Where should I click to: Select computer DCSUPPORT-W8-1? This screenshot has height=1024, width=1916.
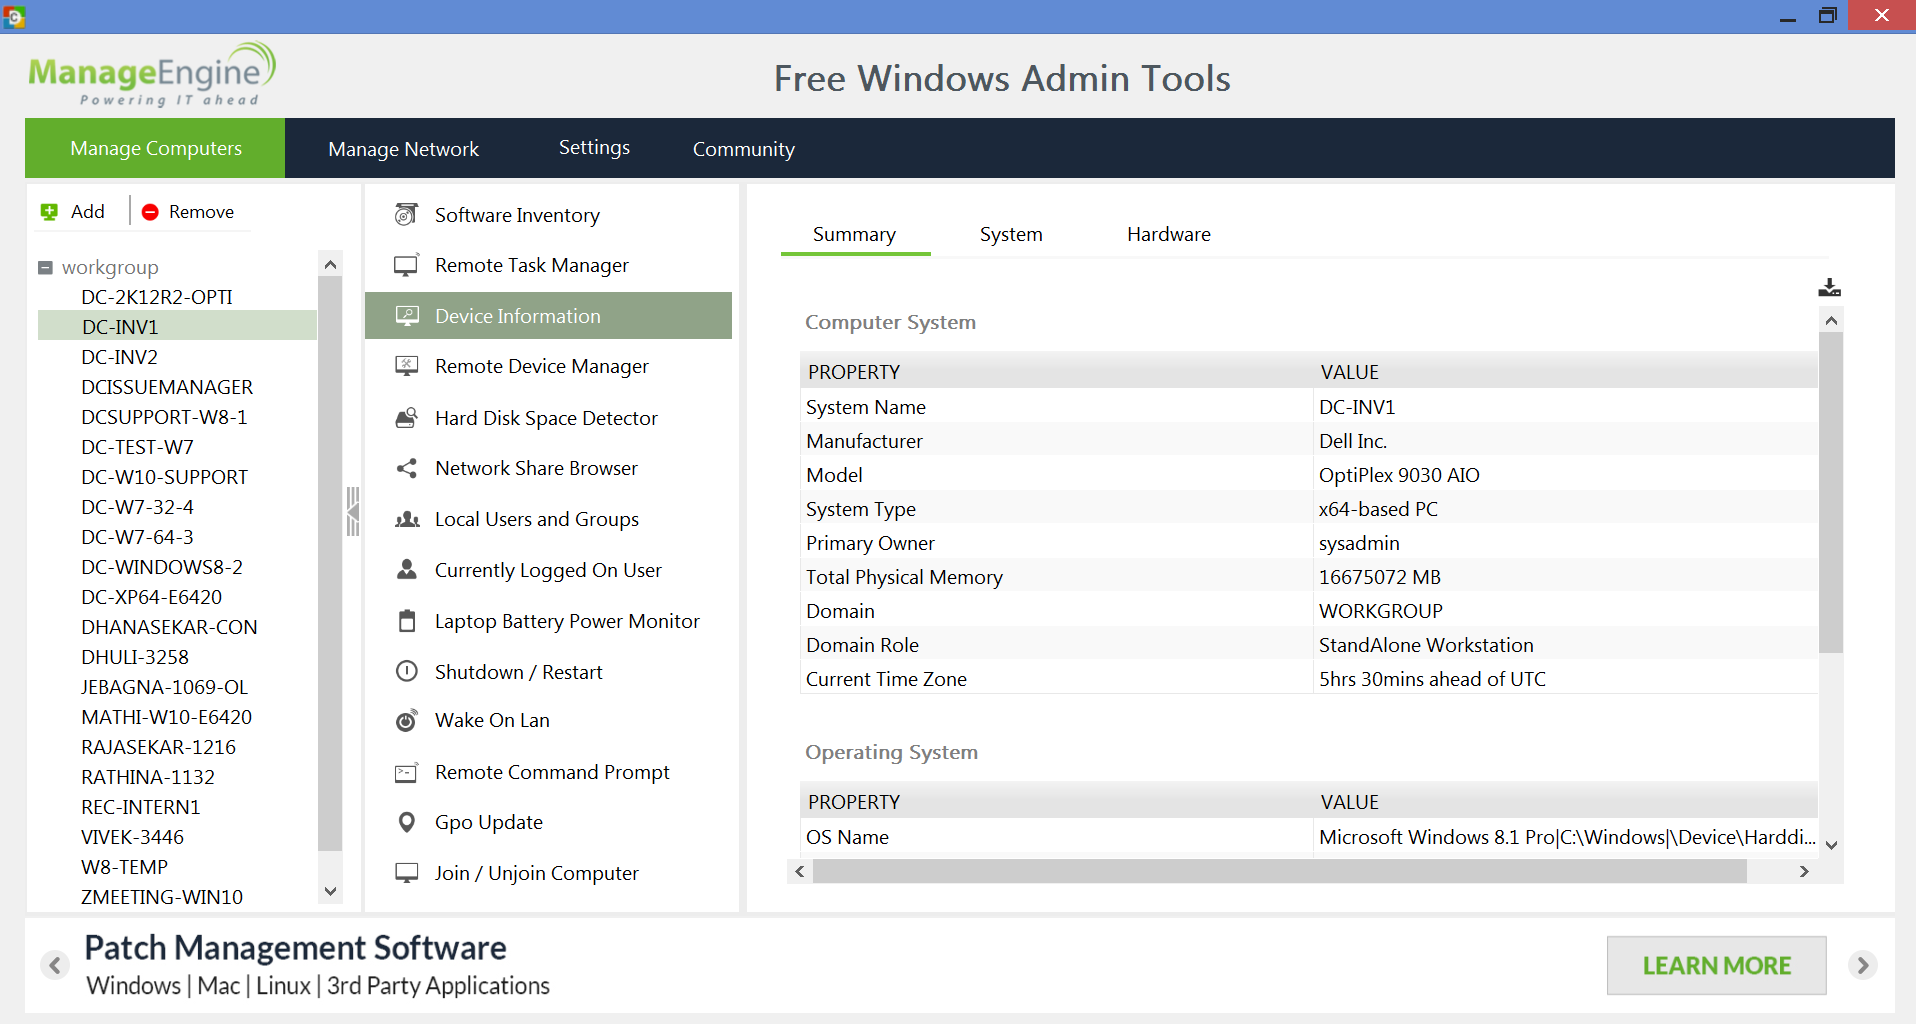164,417
